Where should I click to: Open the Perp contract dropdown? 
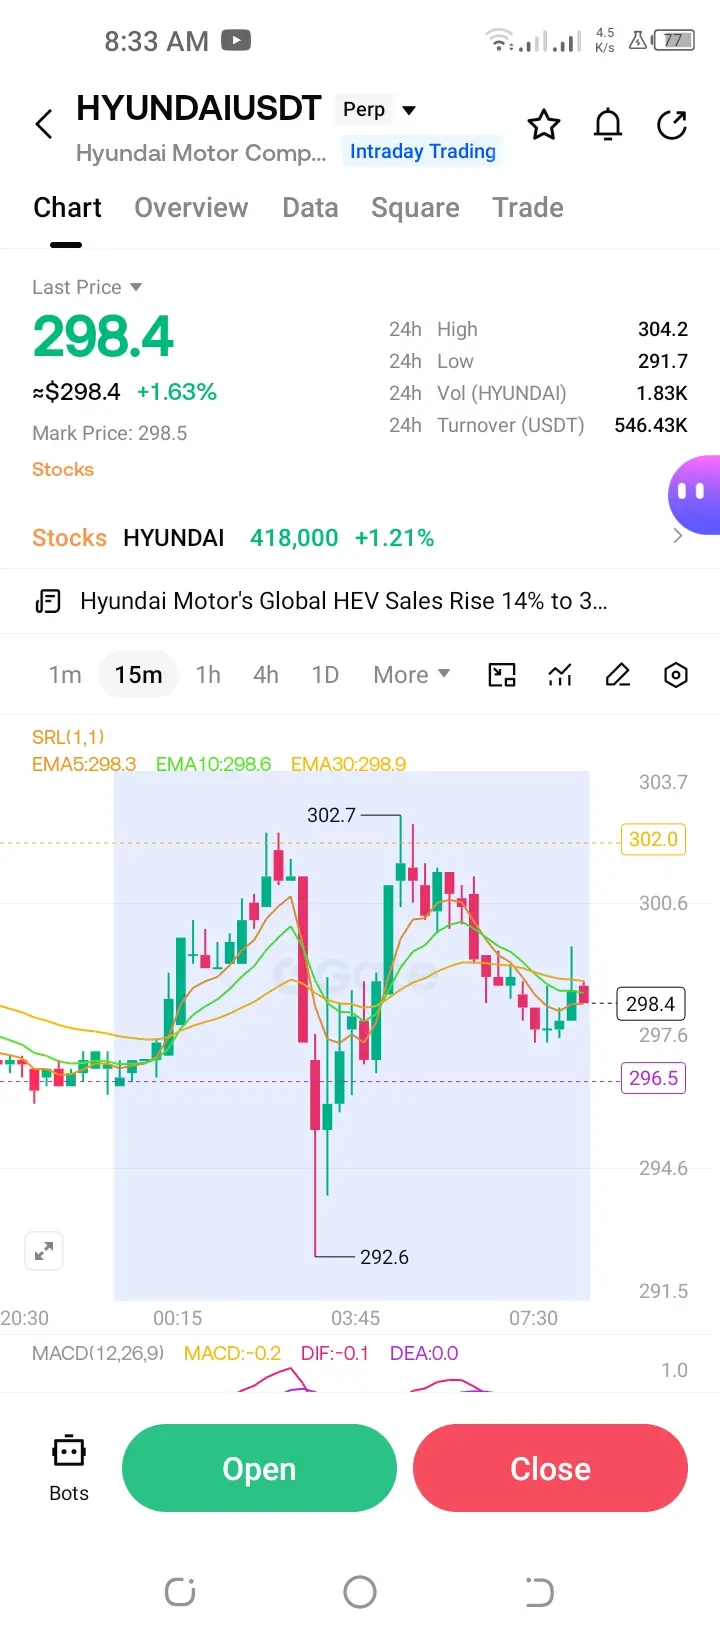378,110
